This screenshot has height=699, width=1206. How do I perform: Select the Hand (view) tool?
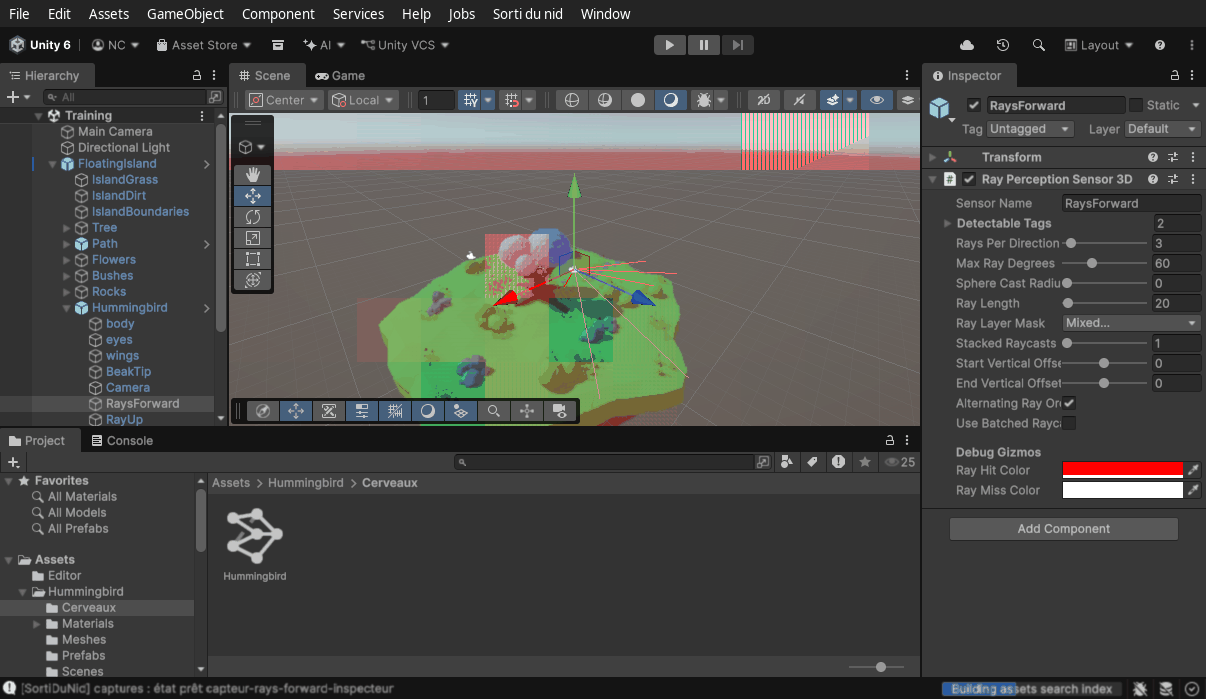[252, 175]
